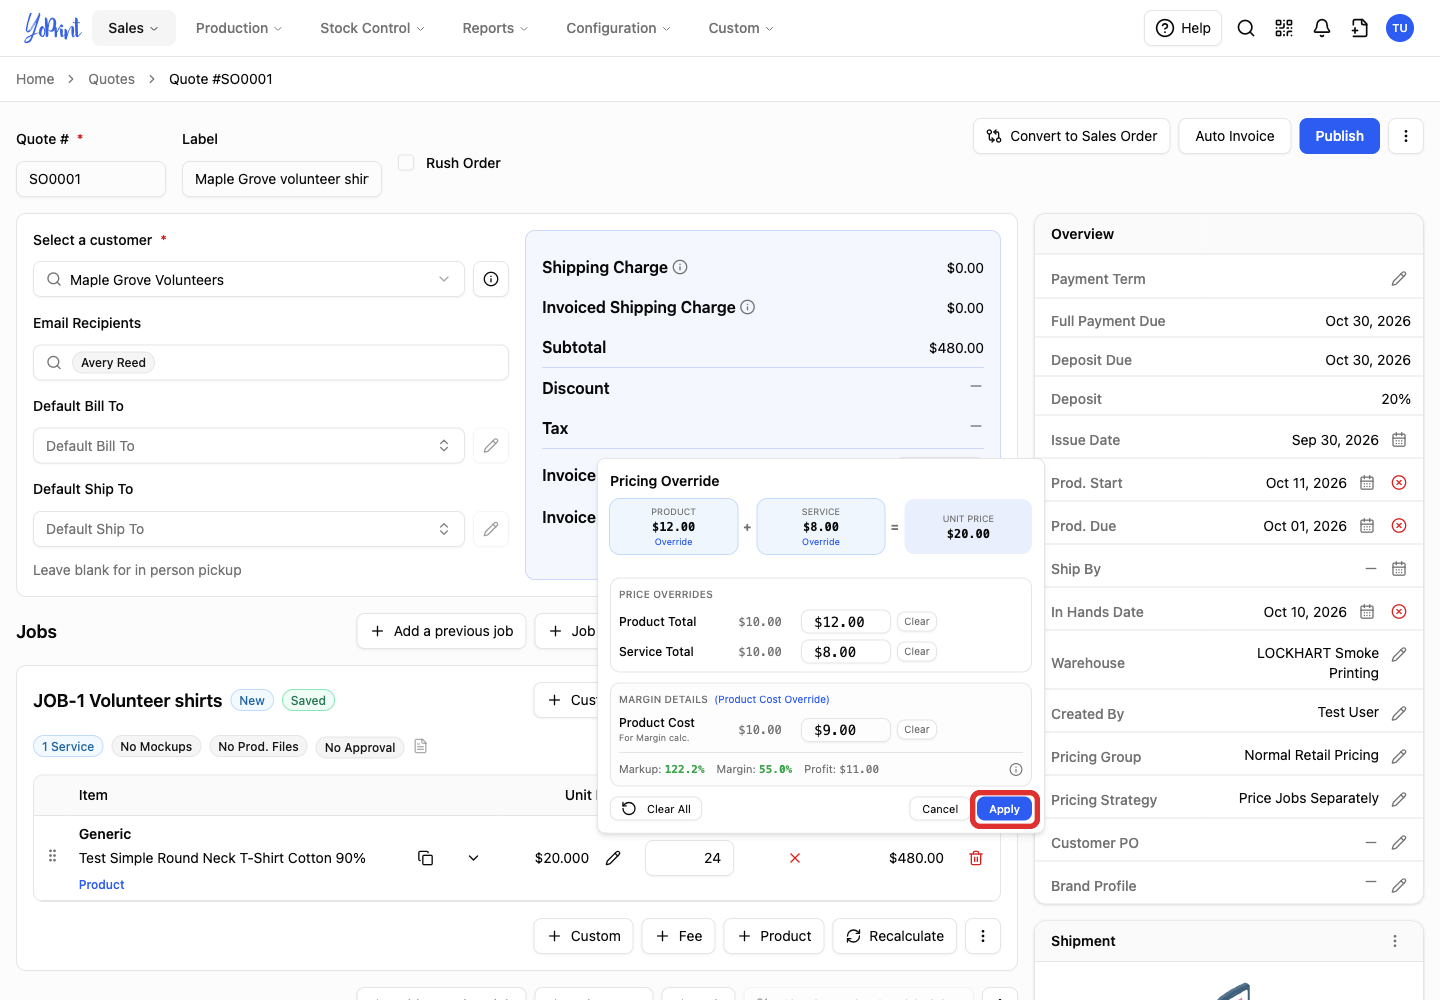Image resolution: width=1440 pixels, height=1000 pixels.
Task: Open Maple Grove Volunteers customer dropdown
Action: coord(249,279)
